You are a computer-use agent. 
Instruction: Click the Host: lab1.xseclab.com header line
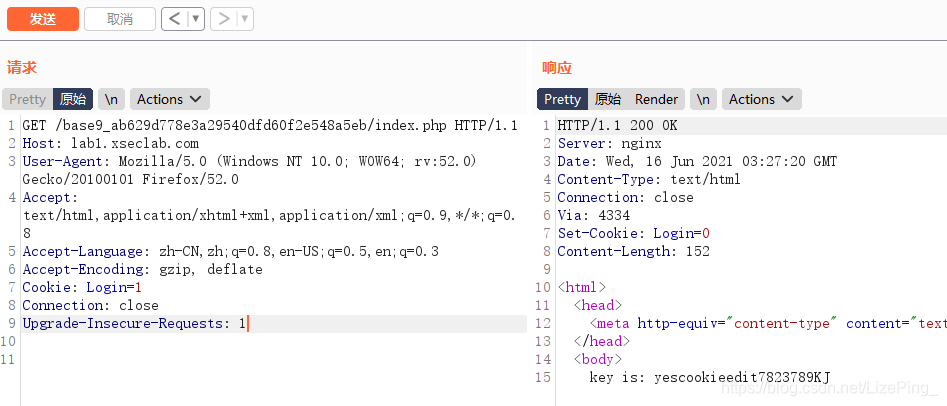[x=111, y=144]
